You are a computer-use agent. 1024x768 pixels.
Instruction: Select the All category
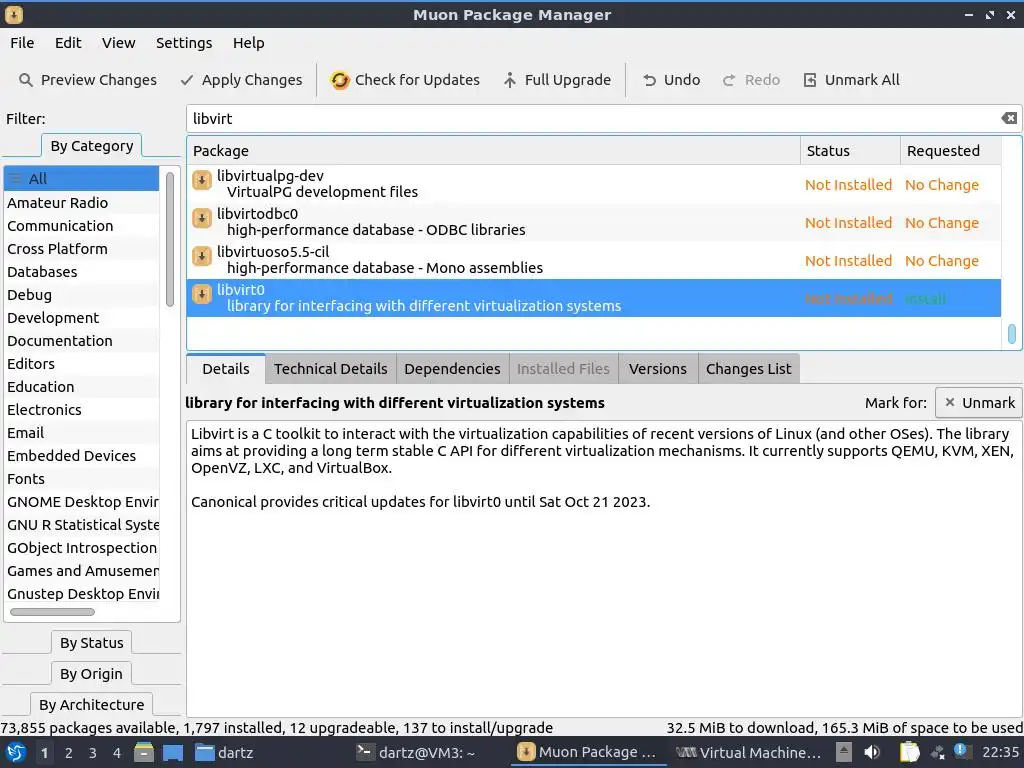point(82,178)
